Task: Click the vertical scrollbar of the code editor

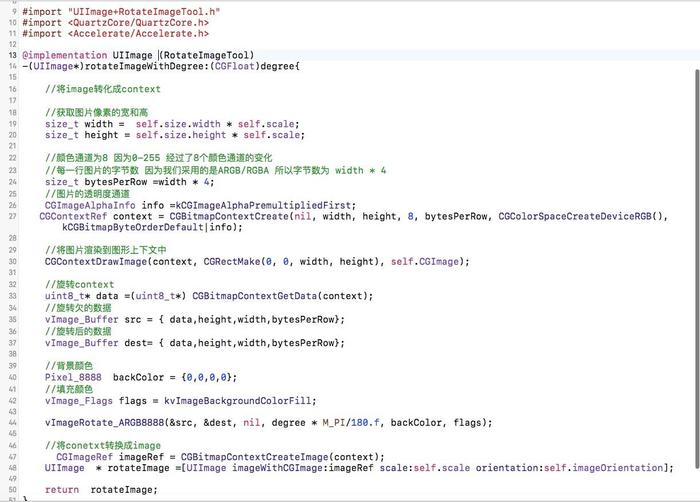Action: pyautogui.click(x=697, y=269)
